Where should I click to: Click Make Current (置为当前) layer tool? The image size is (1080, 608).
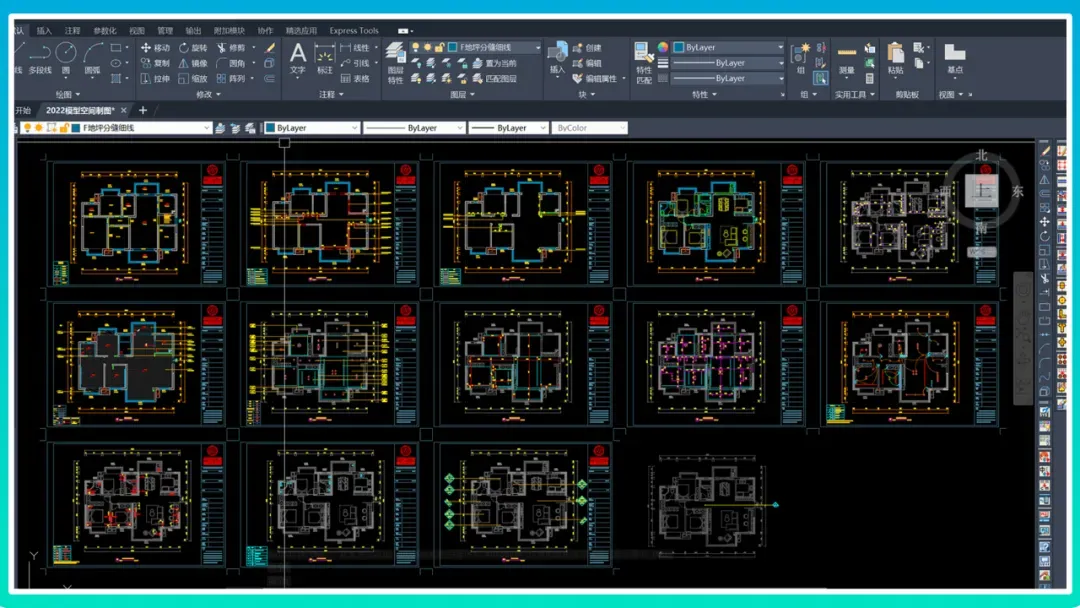(495, 63)
